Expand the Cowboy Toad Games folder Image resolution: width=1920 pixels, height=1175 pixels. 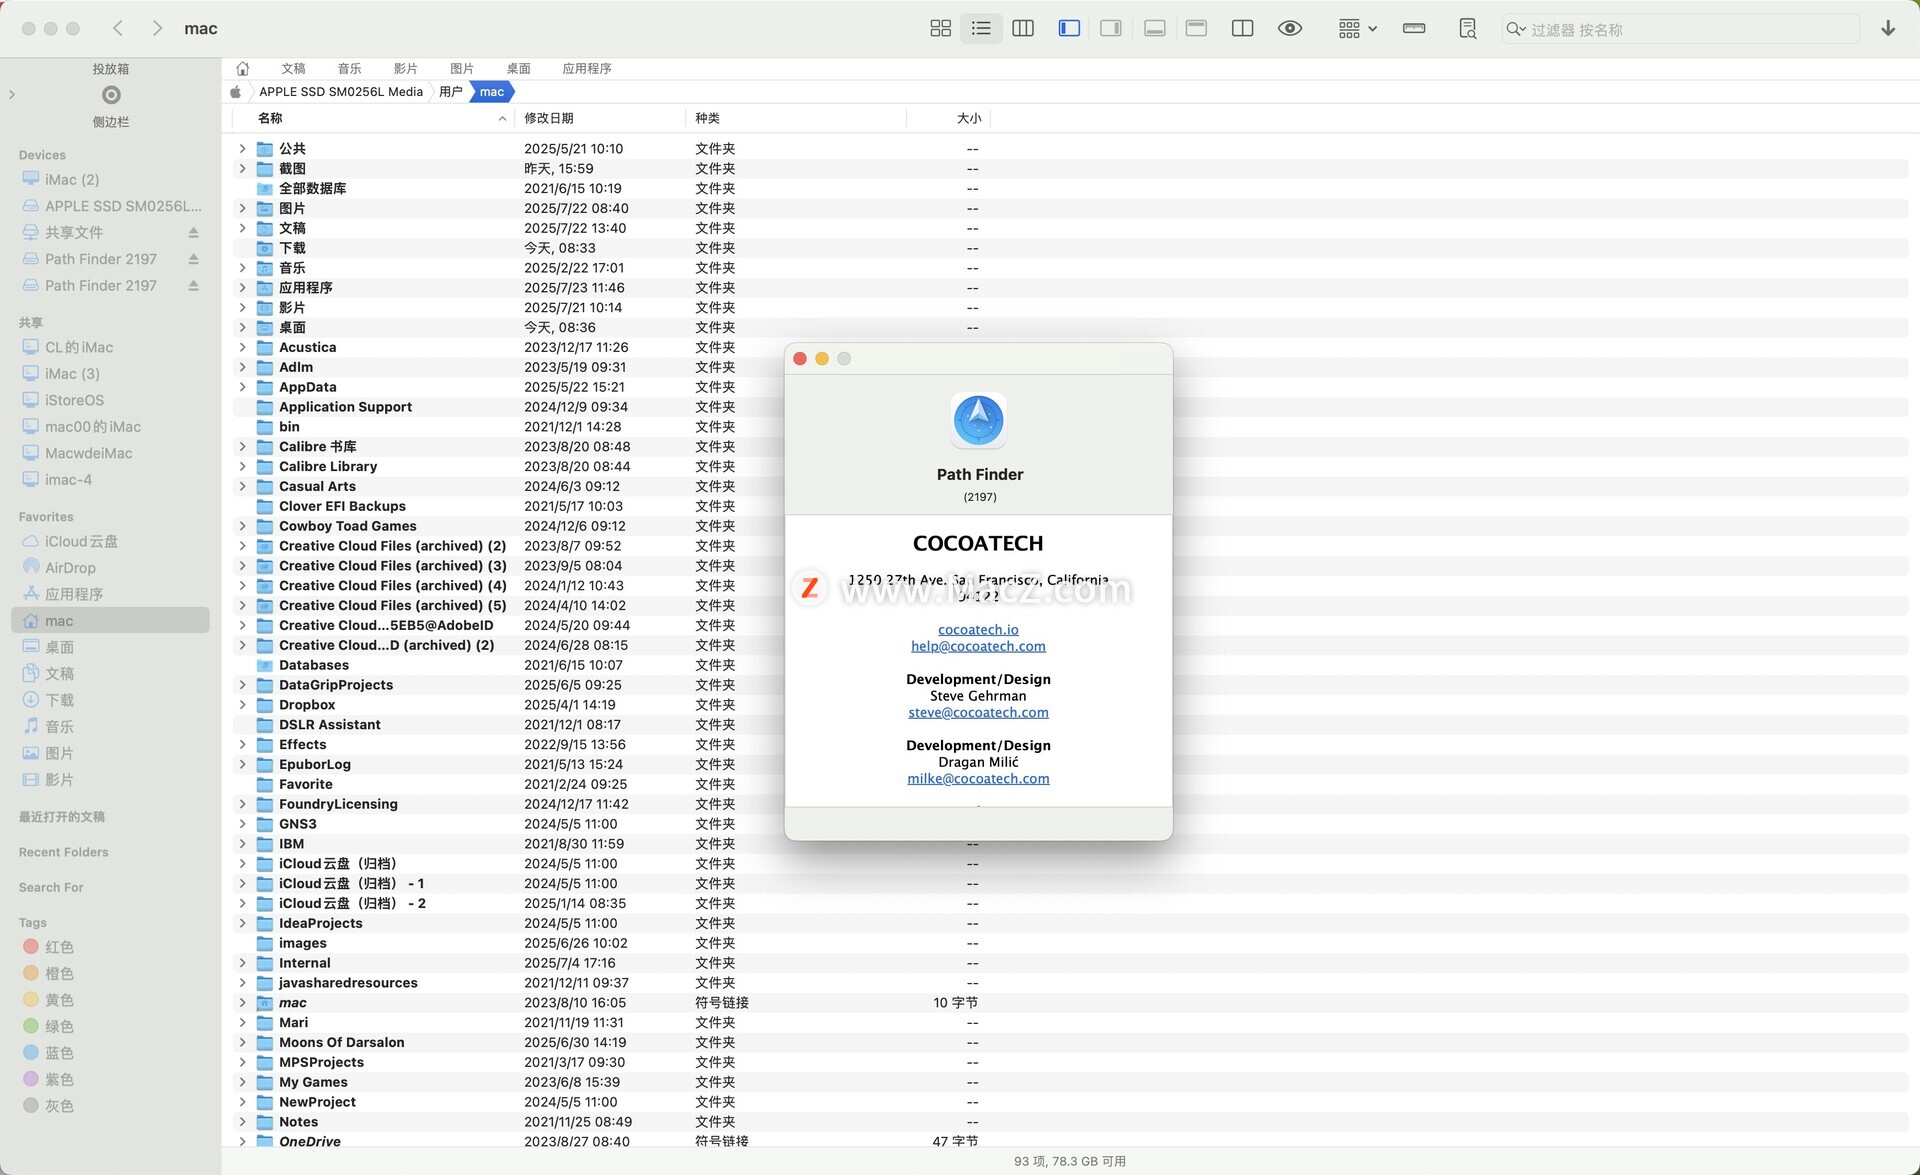pyautogui.click(x=242, y=526)
